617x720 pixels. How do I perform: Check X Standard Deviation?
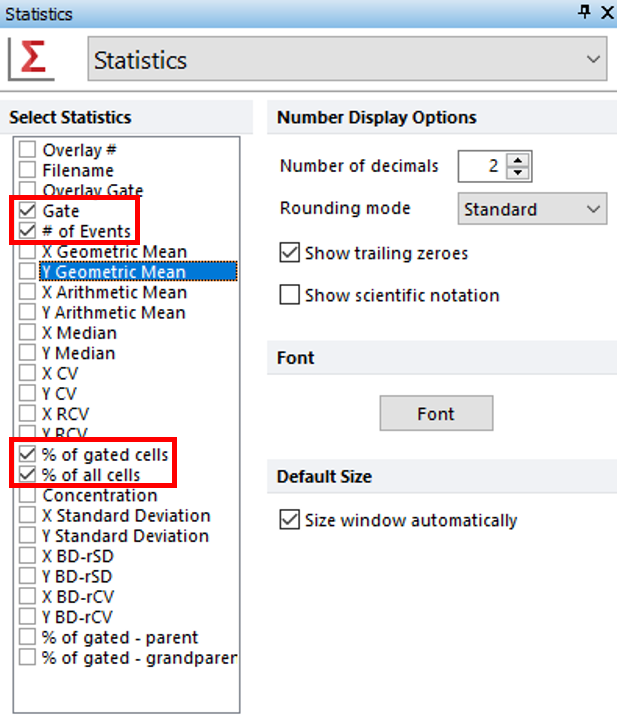click(28, 515)
